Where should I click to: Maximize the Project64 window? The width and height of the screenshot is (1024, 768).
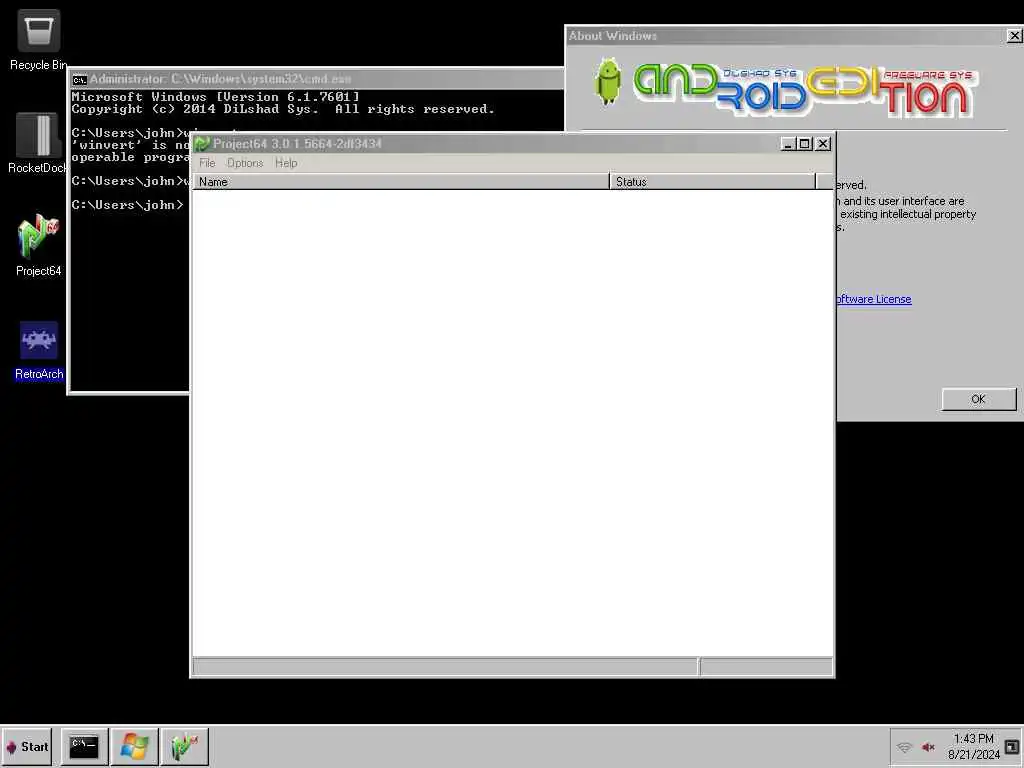point(805,144)
